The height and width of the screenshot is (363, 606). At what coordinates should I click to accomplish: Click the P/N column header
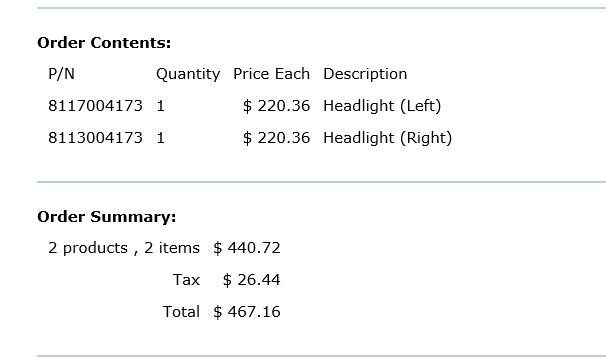pyautogui.click(x=61, y=74)
